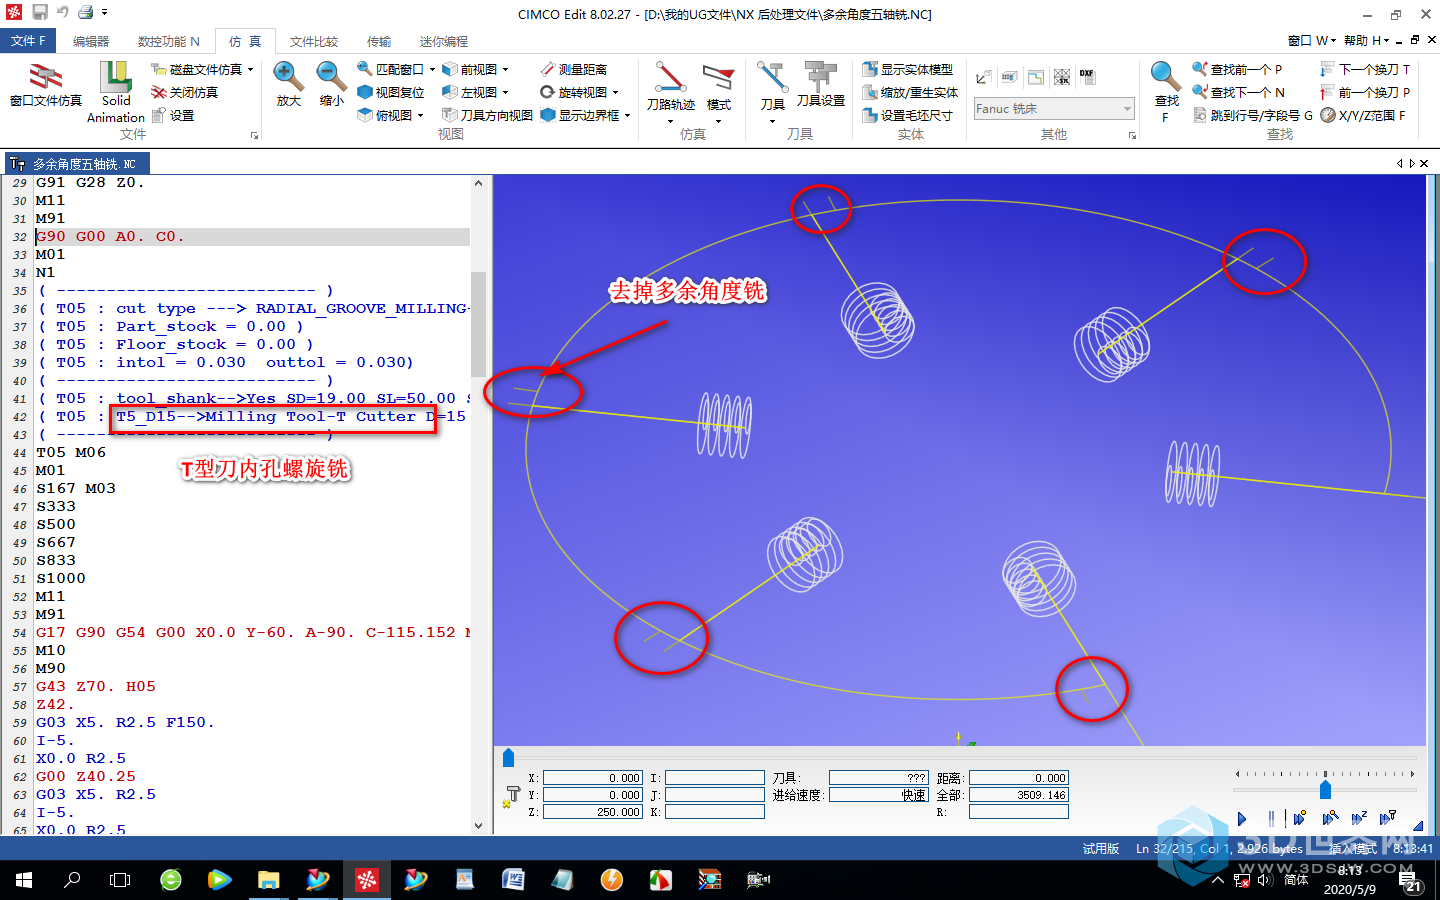Open Windows Start menu
Image resolution: width=1440 pixels, height=900 pixels.
[24, 880]
